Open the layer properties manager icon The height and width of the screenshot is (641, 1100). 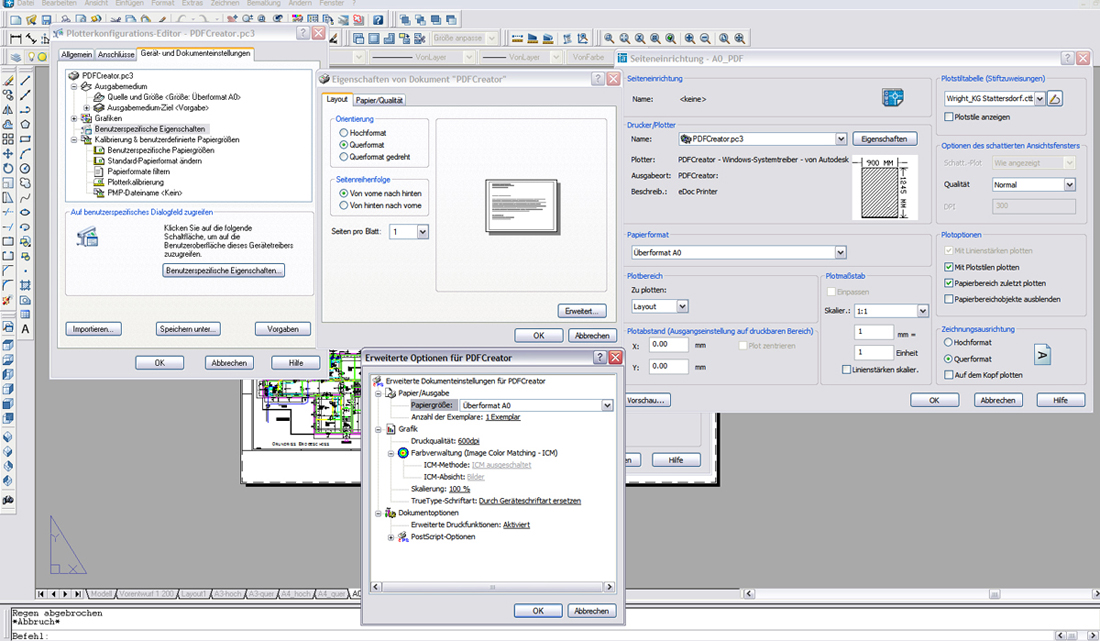[15, 57]
